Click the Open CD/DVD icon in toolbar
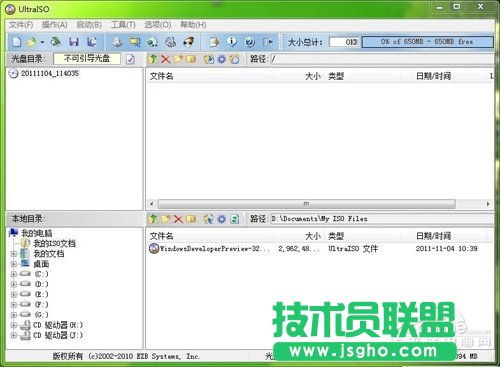 (x=56, y=42)
